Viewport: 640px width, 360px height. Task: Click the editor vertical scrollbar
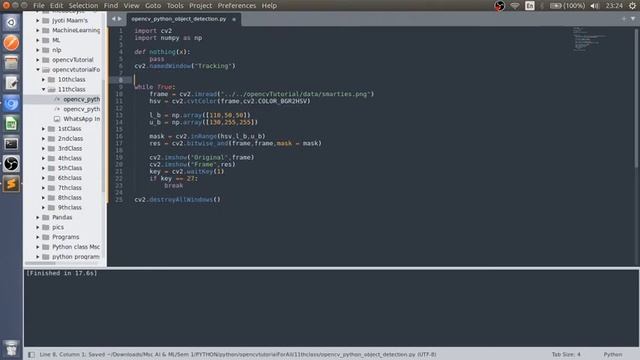[x=636, y=98]
